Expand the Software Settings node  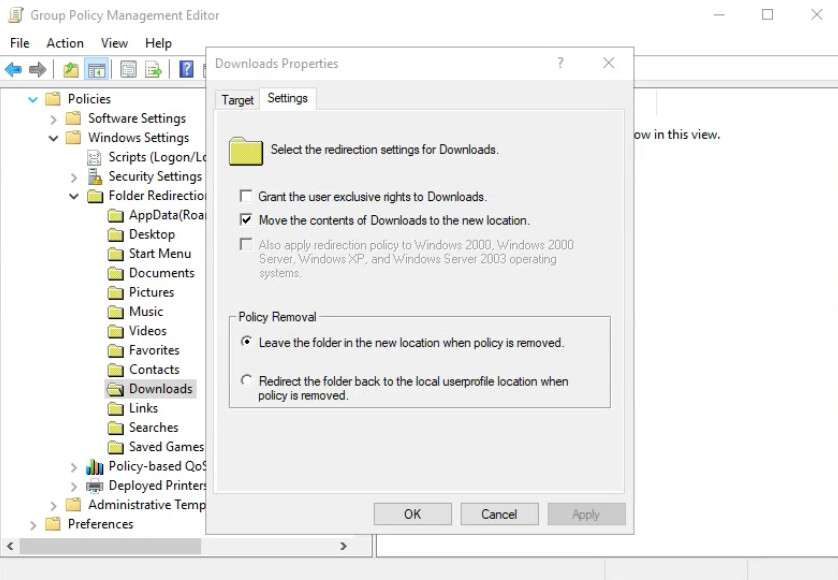(x=52, y=118)
